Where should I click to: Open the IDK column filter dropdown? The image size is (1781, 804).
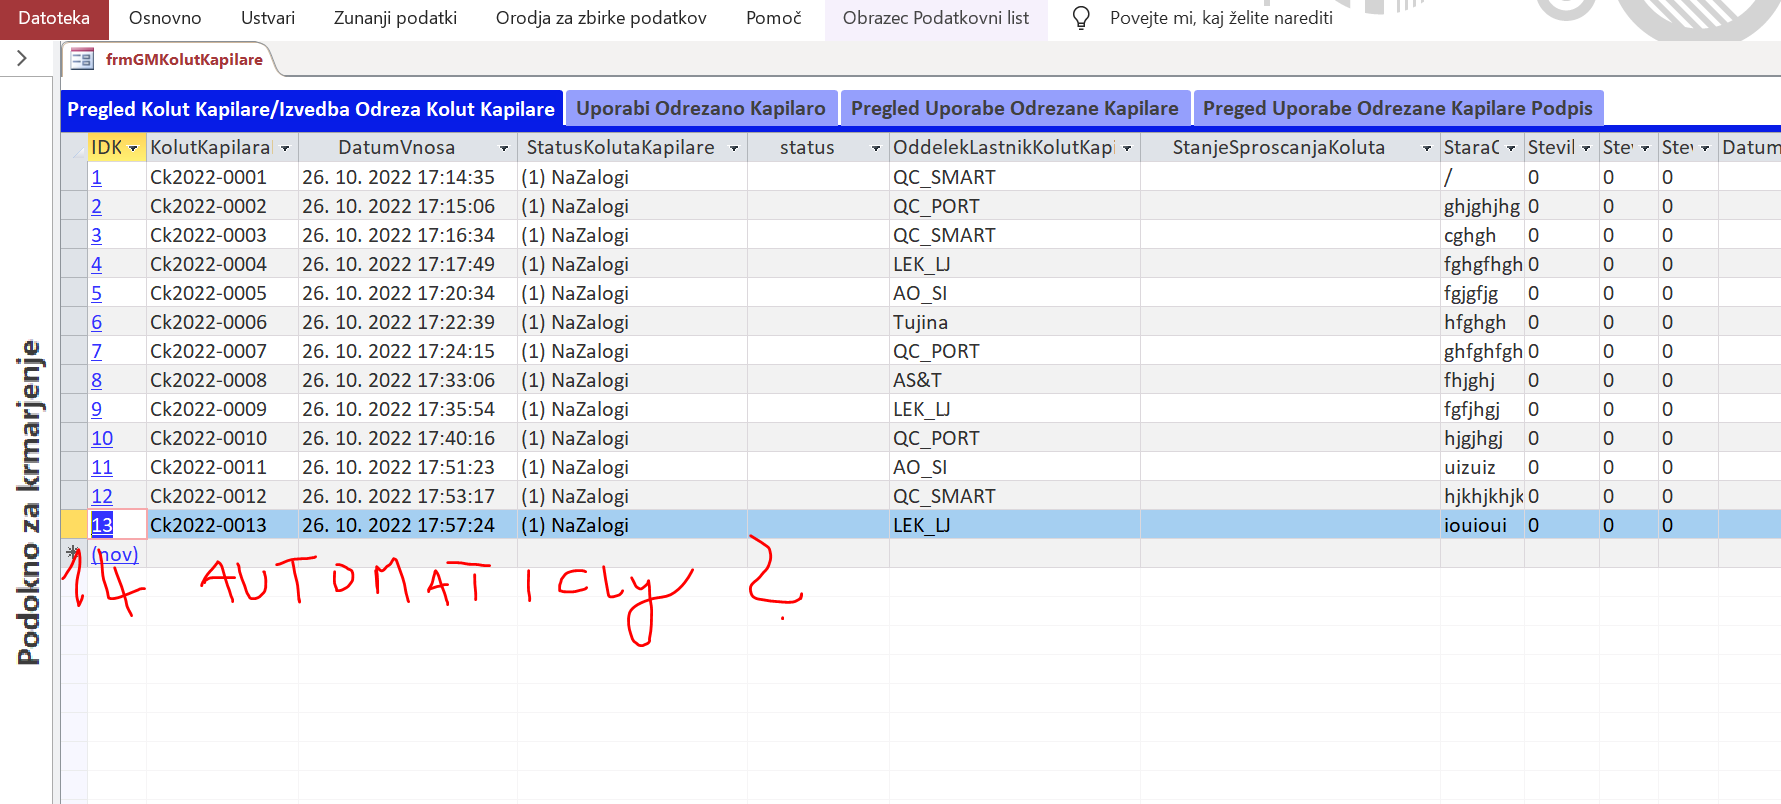tap(133, 148)
